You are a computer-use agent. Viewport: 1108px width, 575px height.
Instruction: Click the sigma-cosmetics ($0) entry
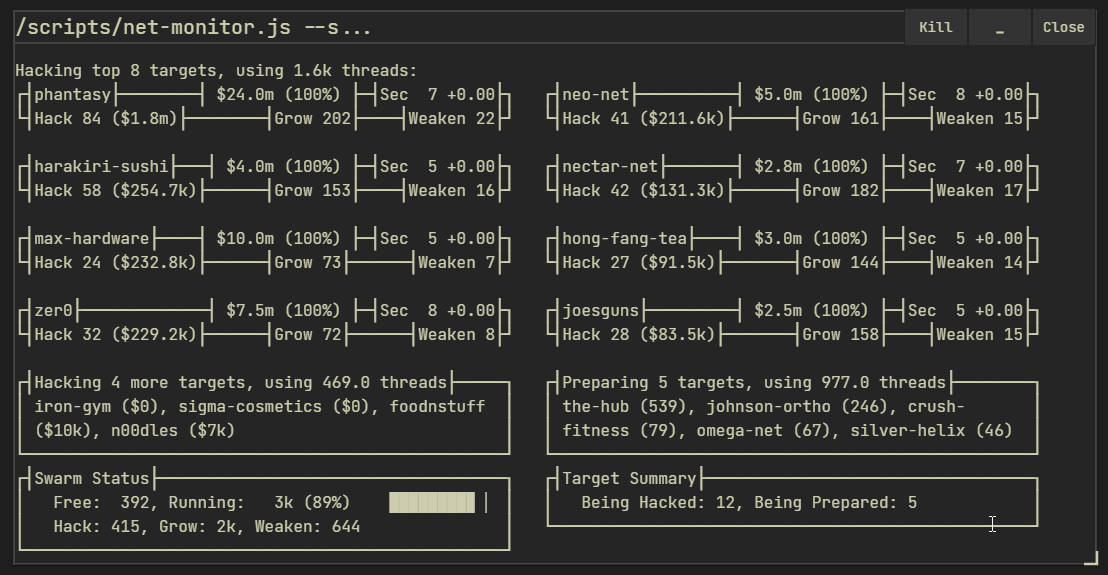coord(274,407)
